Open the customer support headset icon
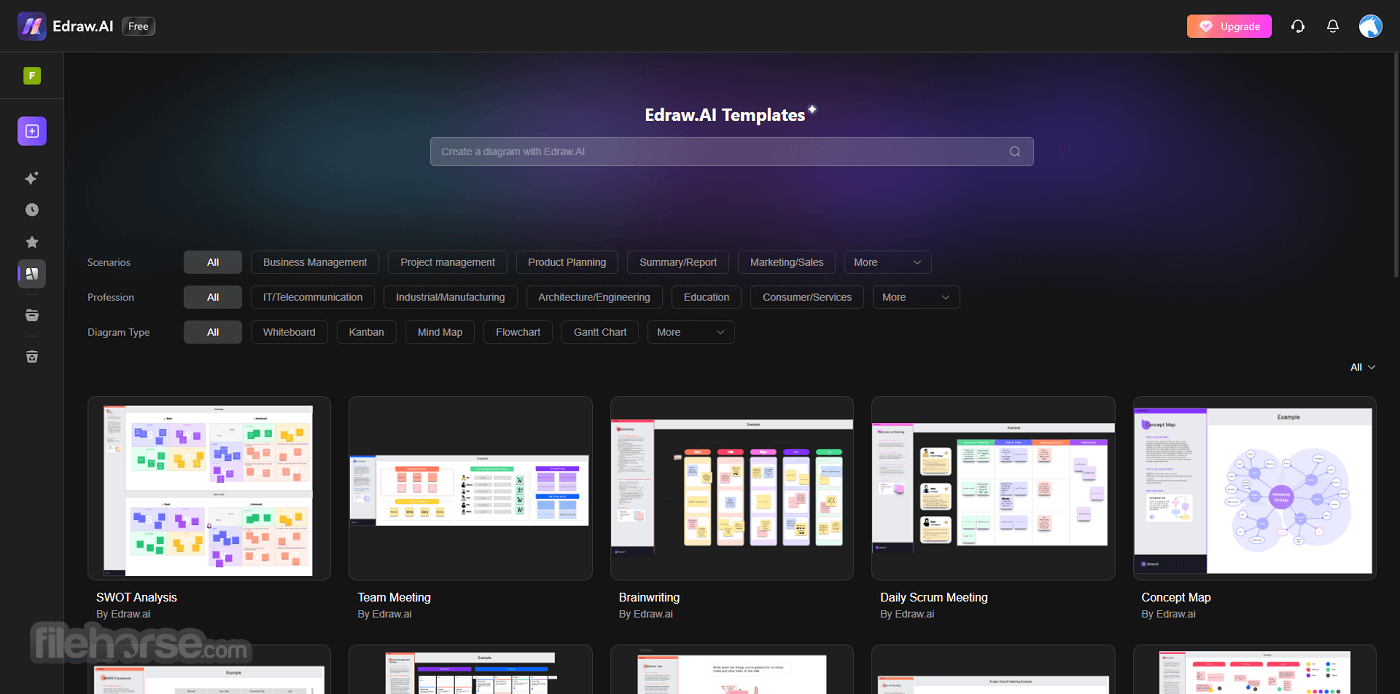This screenshot has width=1400, height=694. click(x=1298, y=26)
